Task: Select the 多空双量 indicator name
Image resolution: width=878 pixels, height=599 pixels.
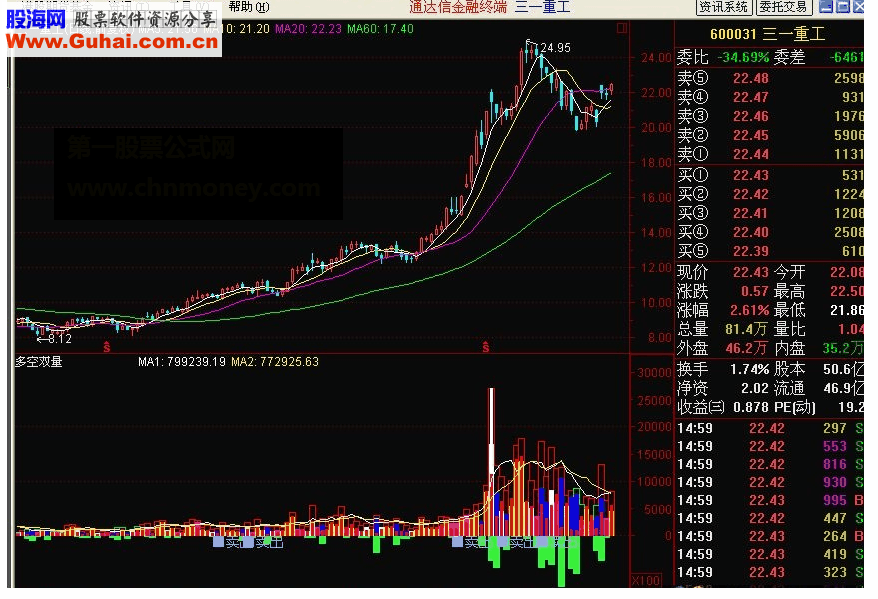Action: 39,362
